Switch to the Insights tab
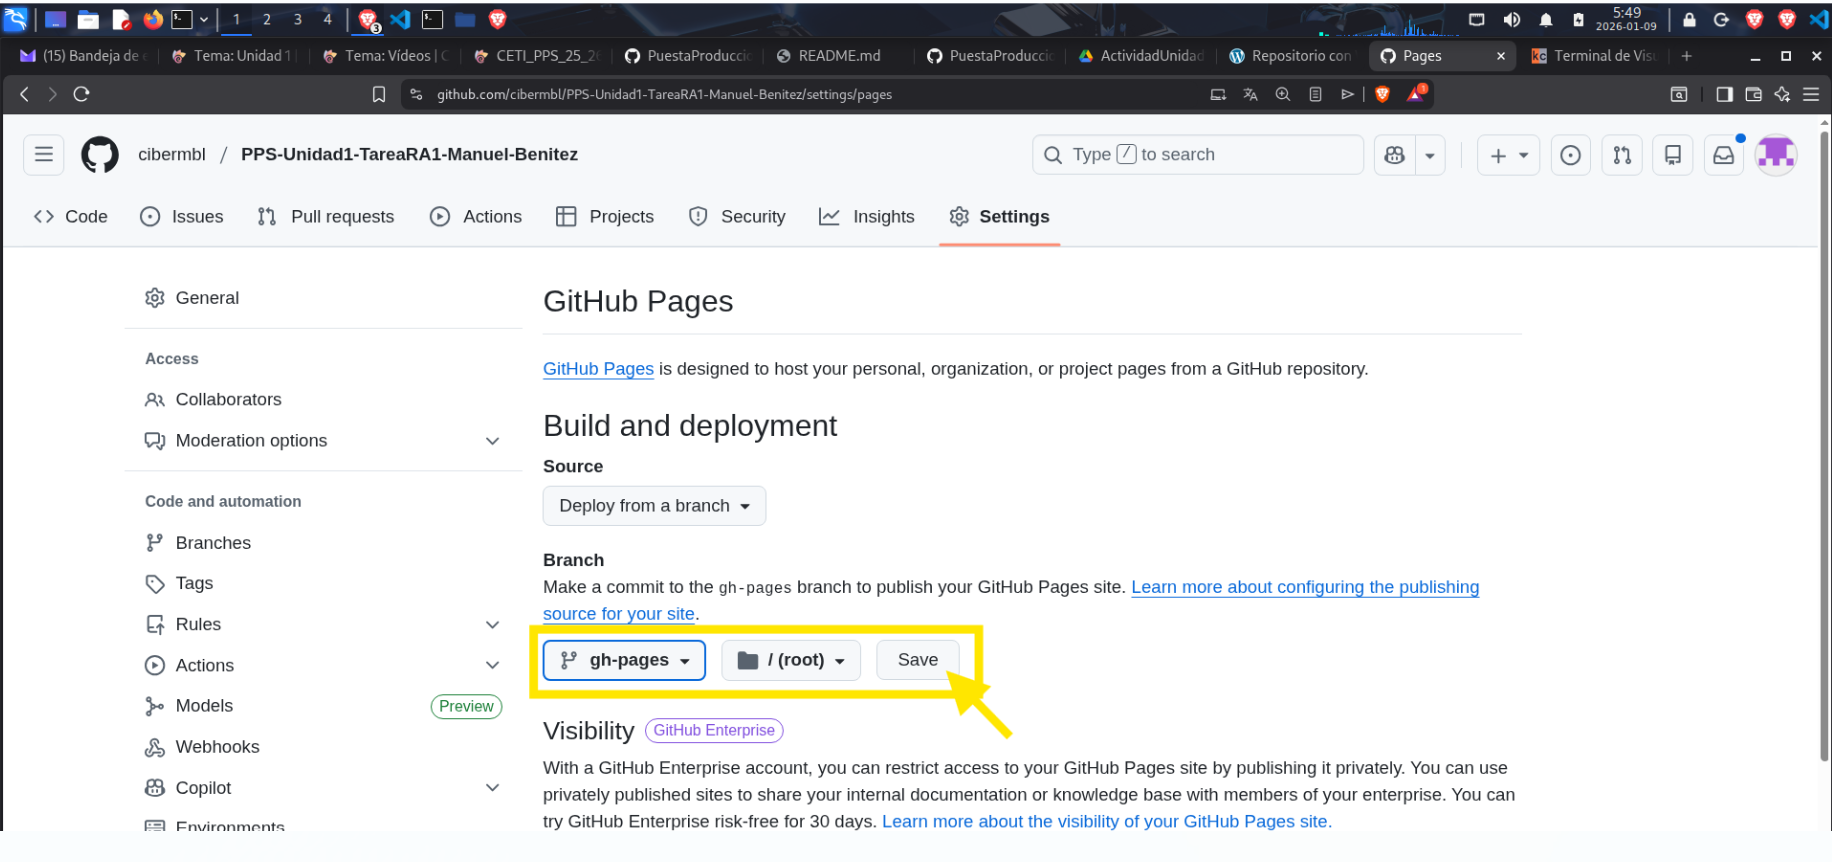The image size is (1832, 862). point(867,217)
